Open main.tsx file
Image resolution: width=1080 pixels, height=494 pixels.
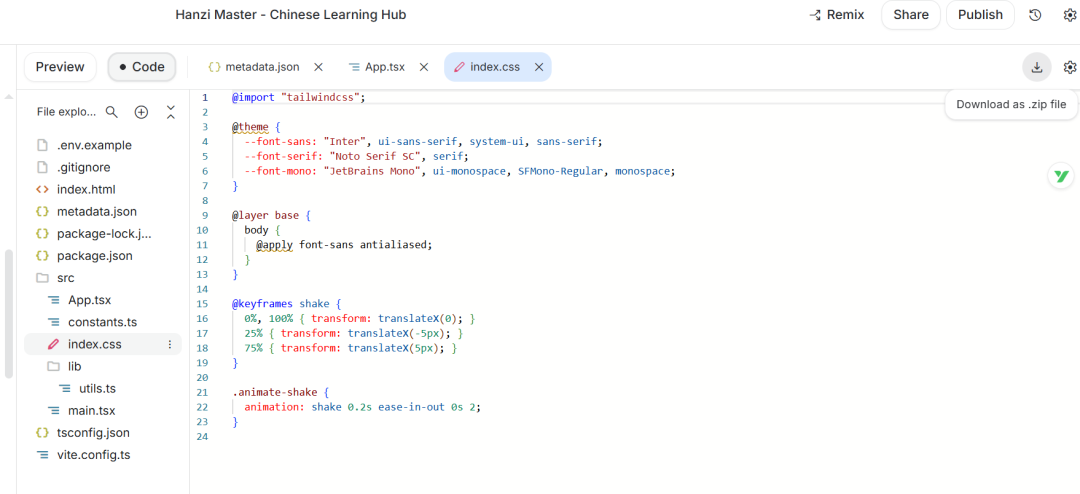tap(92, 411)
